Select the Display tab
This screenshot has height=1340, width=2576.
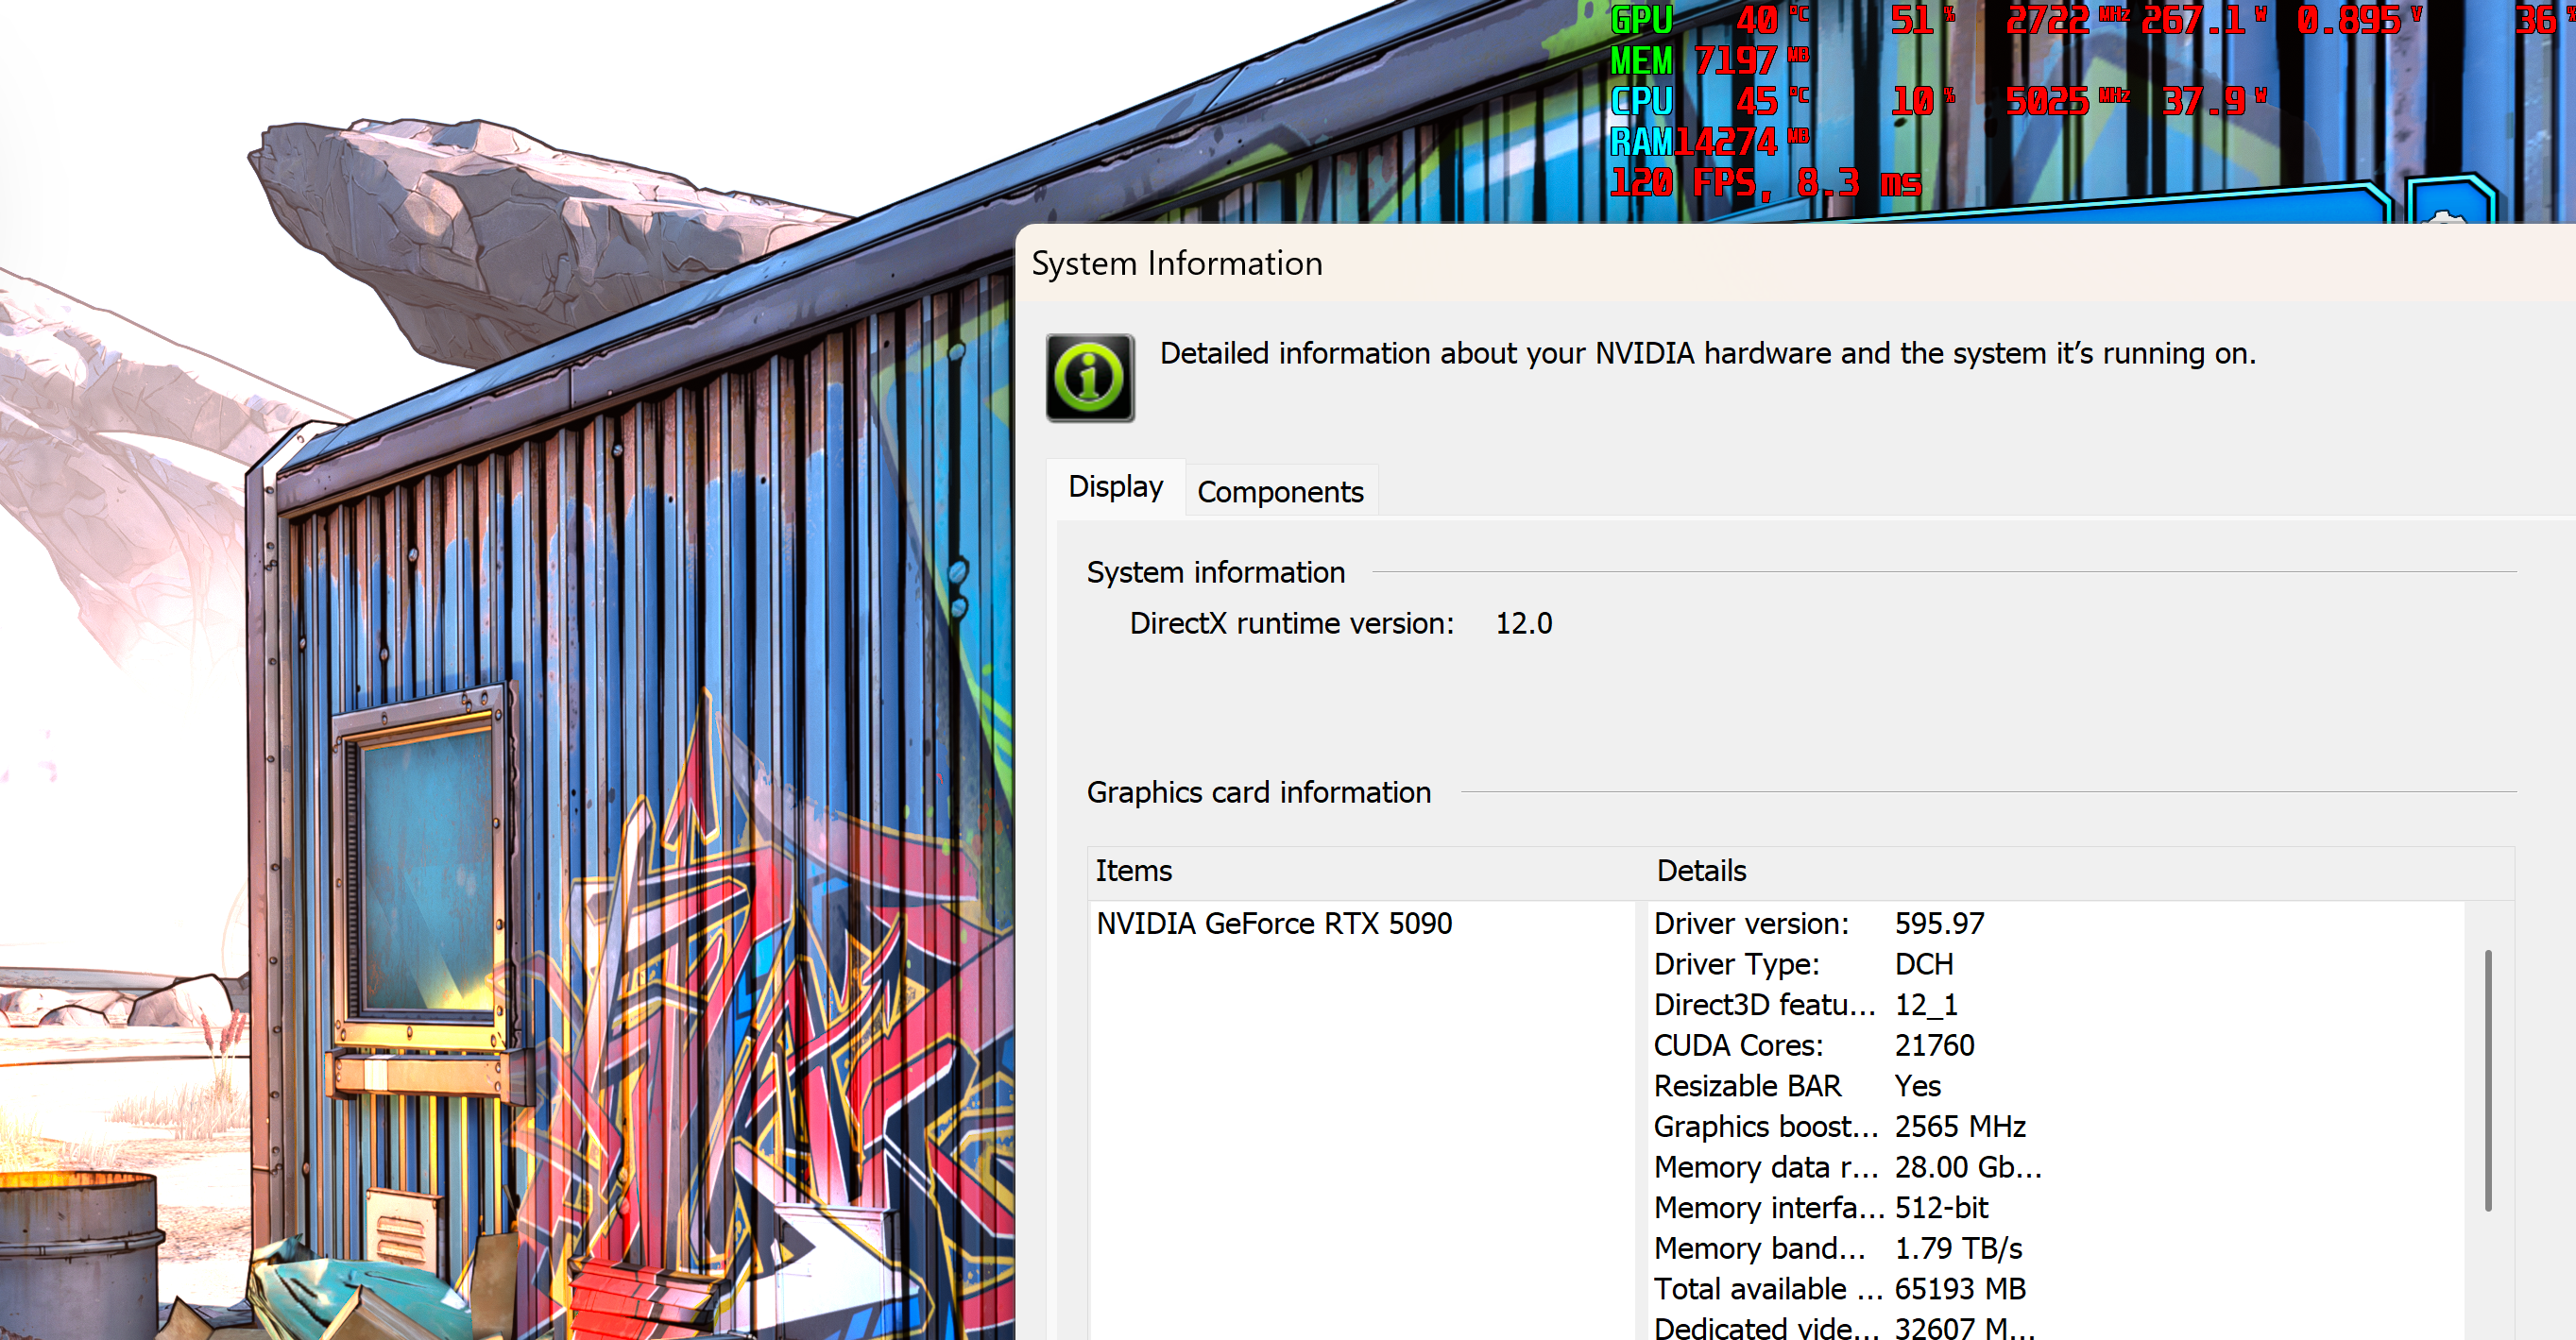(x=1115, y=487)
